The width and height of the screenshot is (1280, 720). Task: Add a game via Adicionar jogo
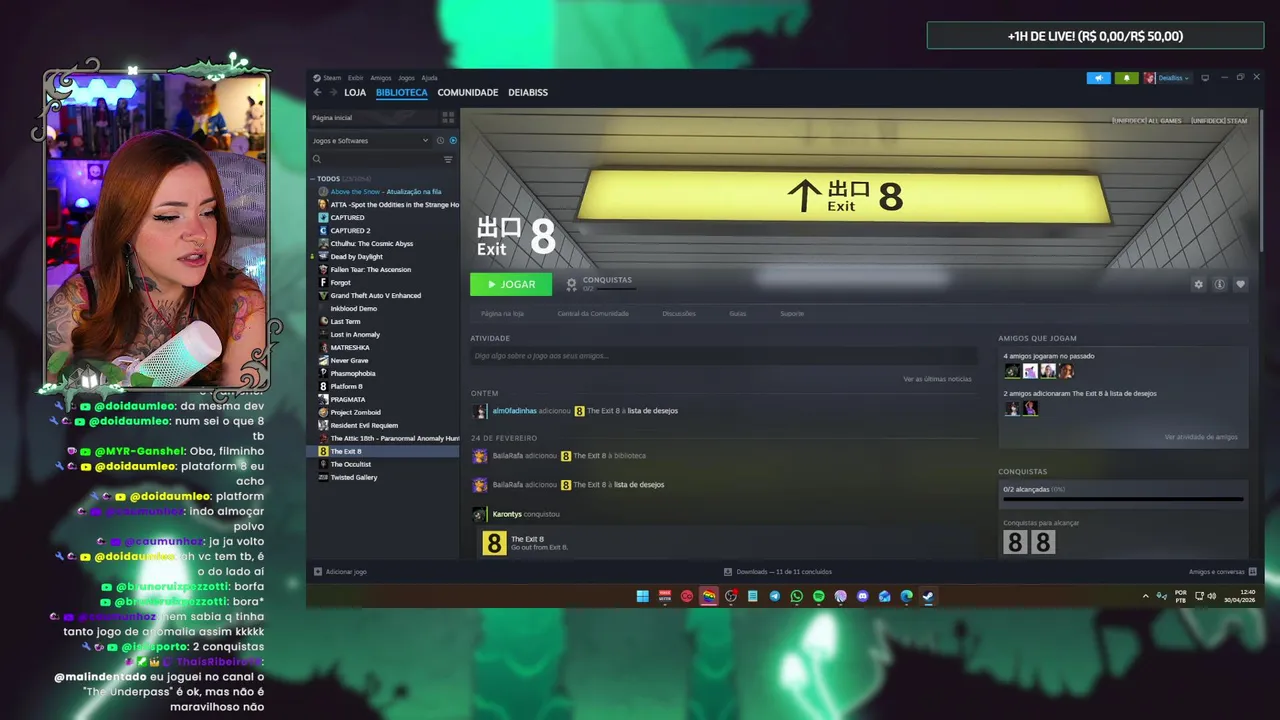click(340, 572)
